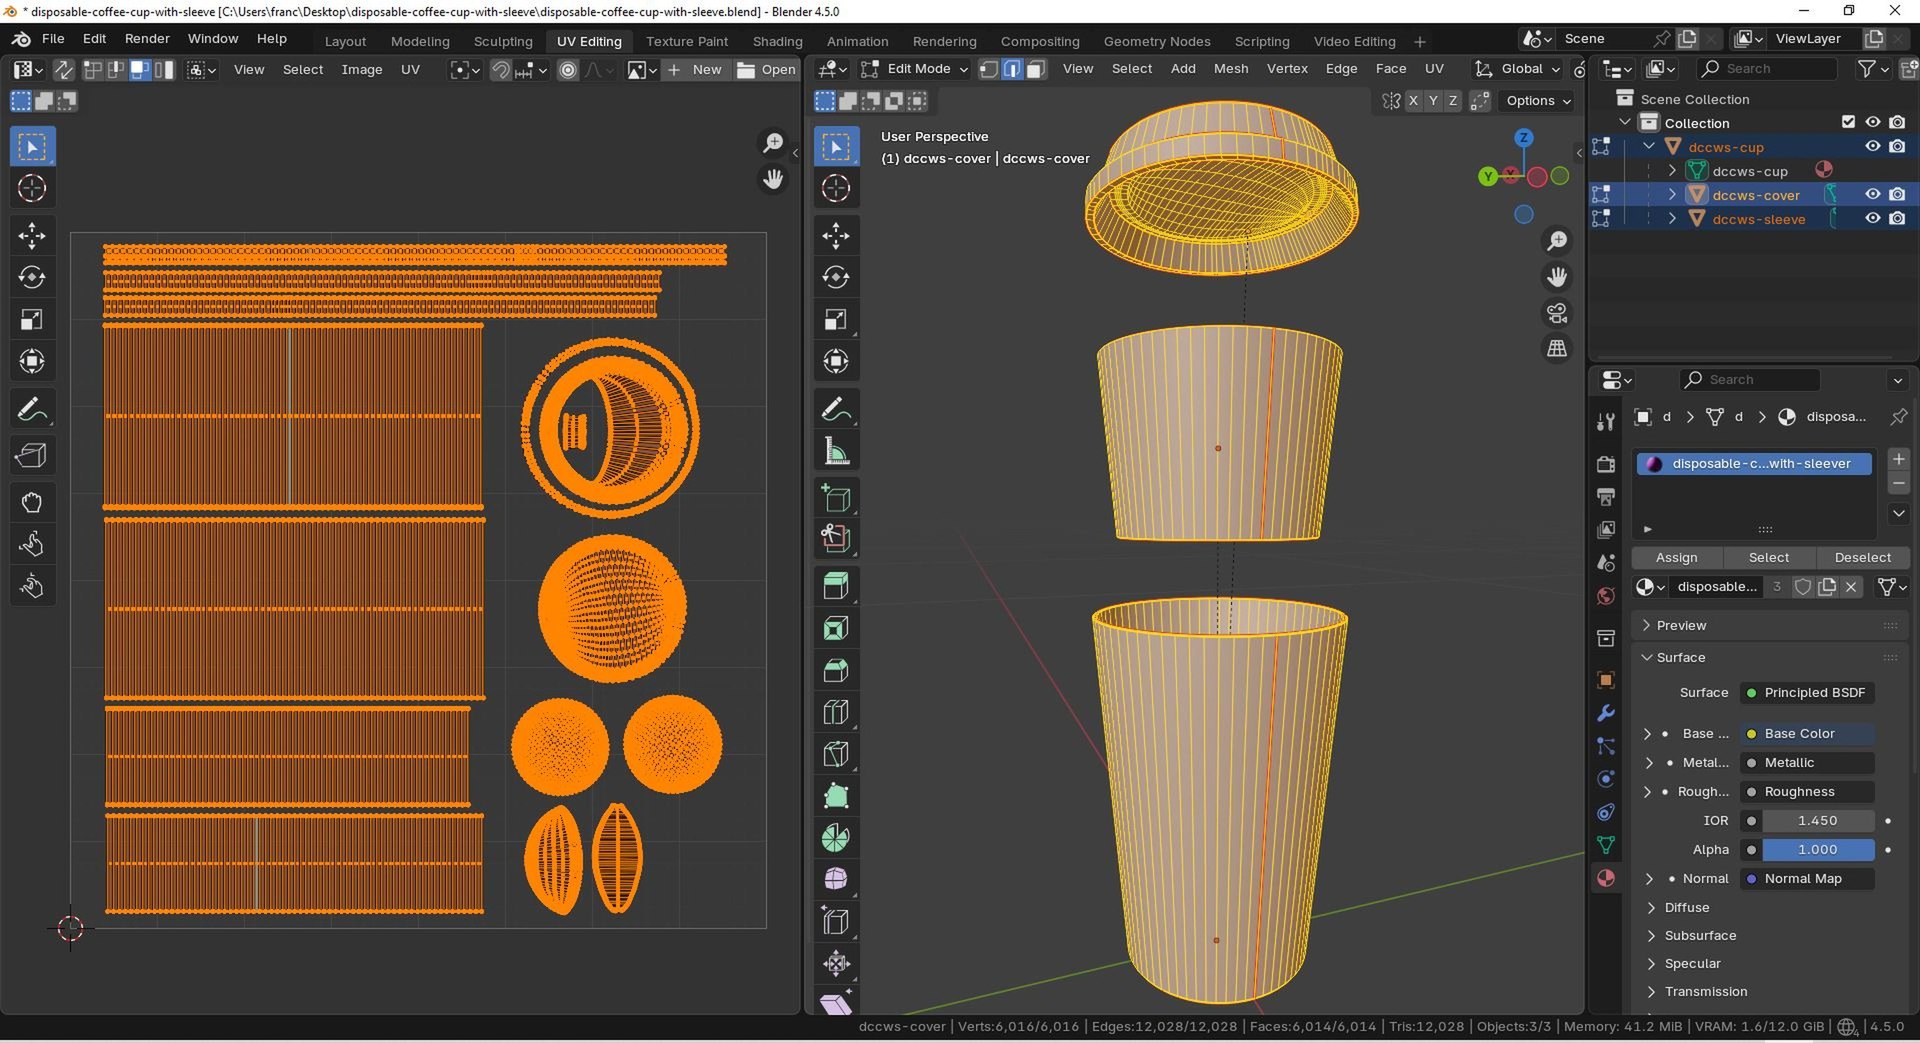
Task: Select the Spin tool
Action: coord(836,838)
